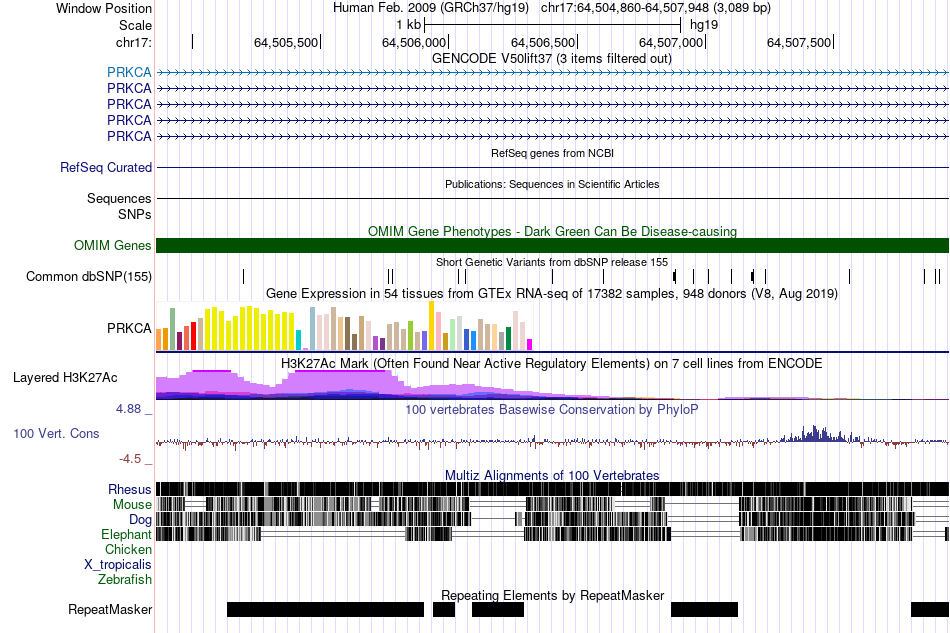Click the 100 Vert. Cons label

[56, 434]
